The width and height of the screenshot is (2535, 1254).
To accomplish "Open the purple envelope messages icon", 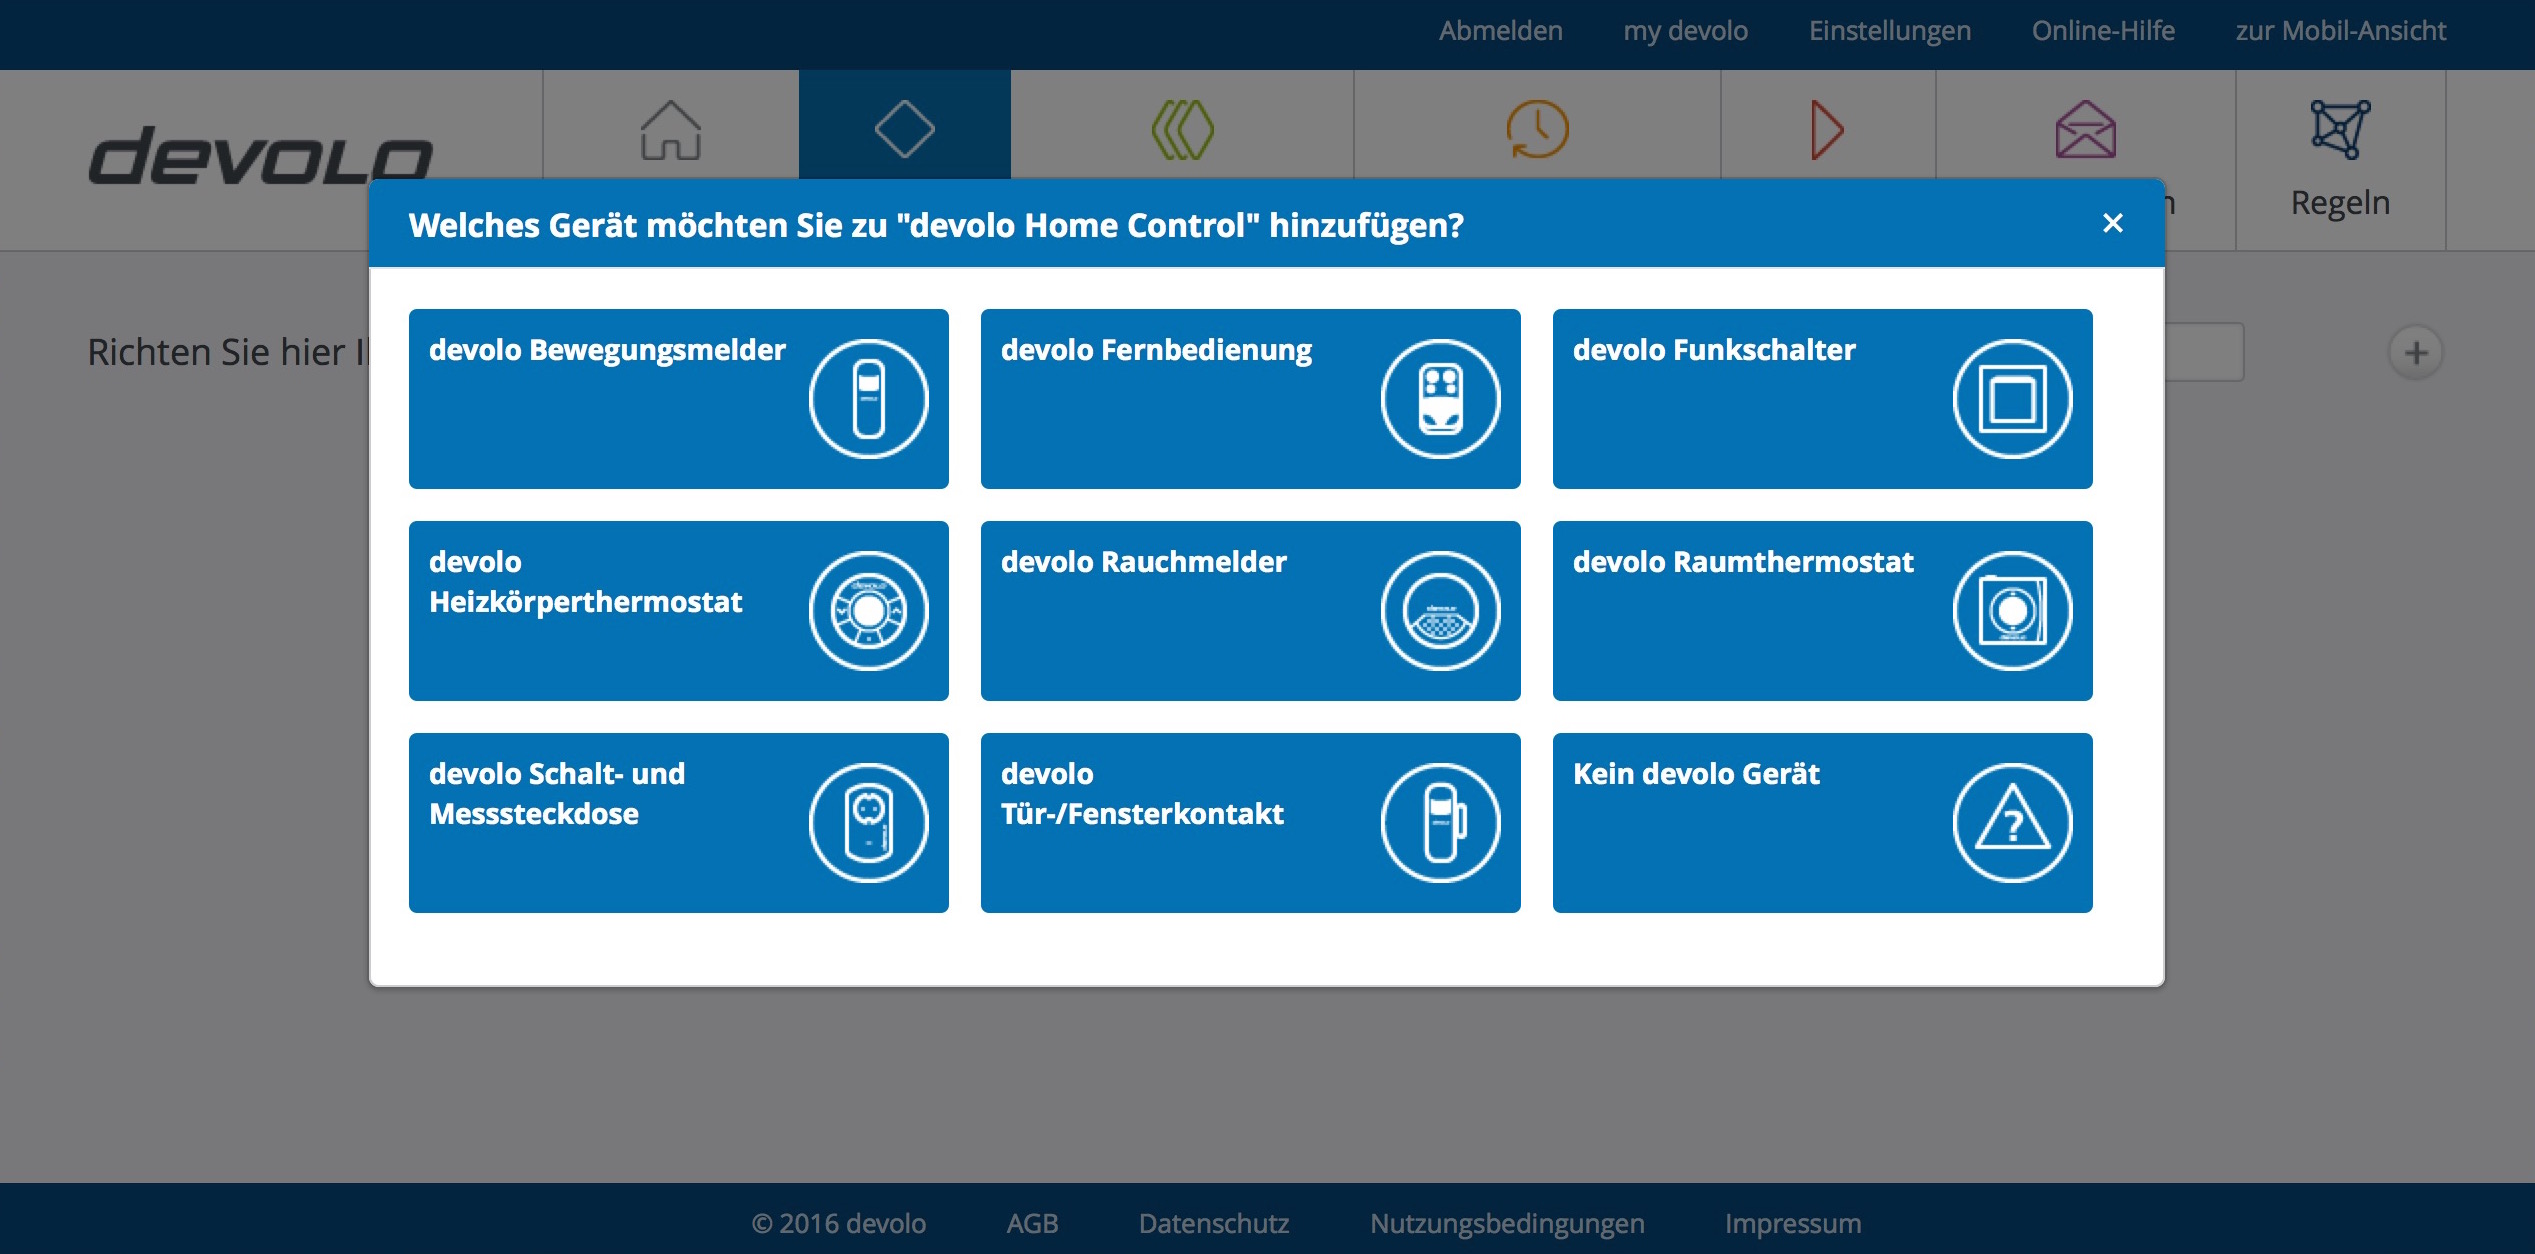I will coord(2085,129).
